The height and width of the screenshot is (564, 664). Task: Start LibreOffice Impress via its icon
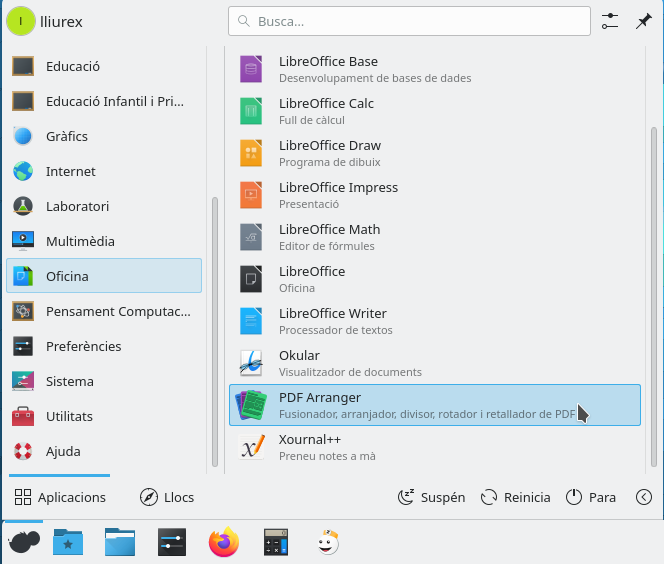pyautogui.click(x=251, y=195)
